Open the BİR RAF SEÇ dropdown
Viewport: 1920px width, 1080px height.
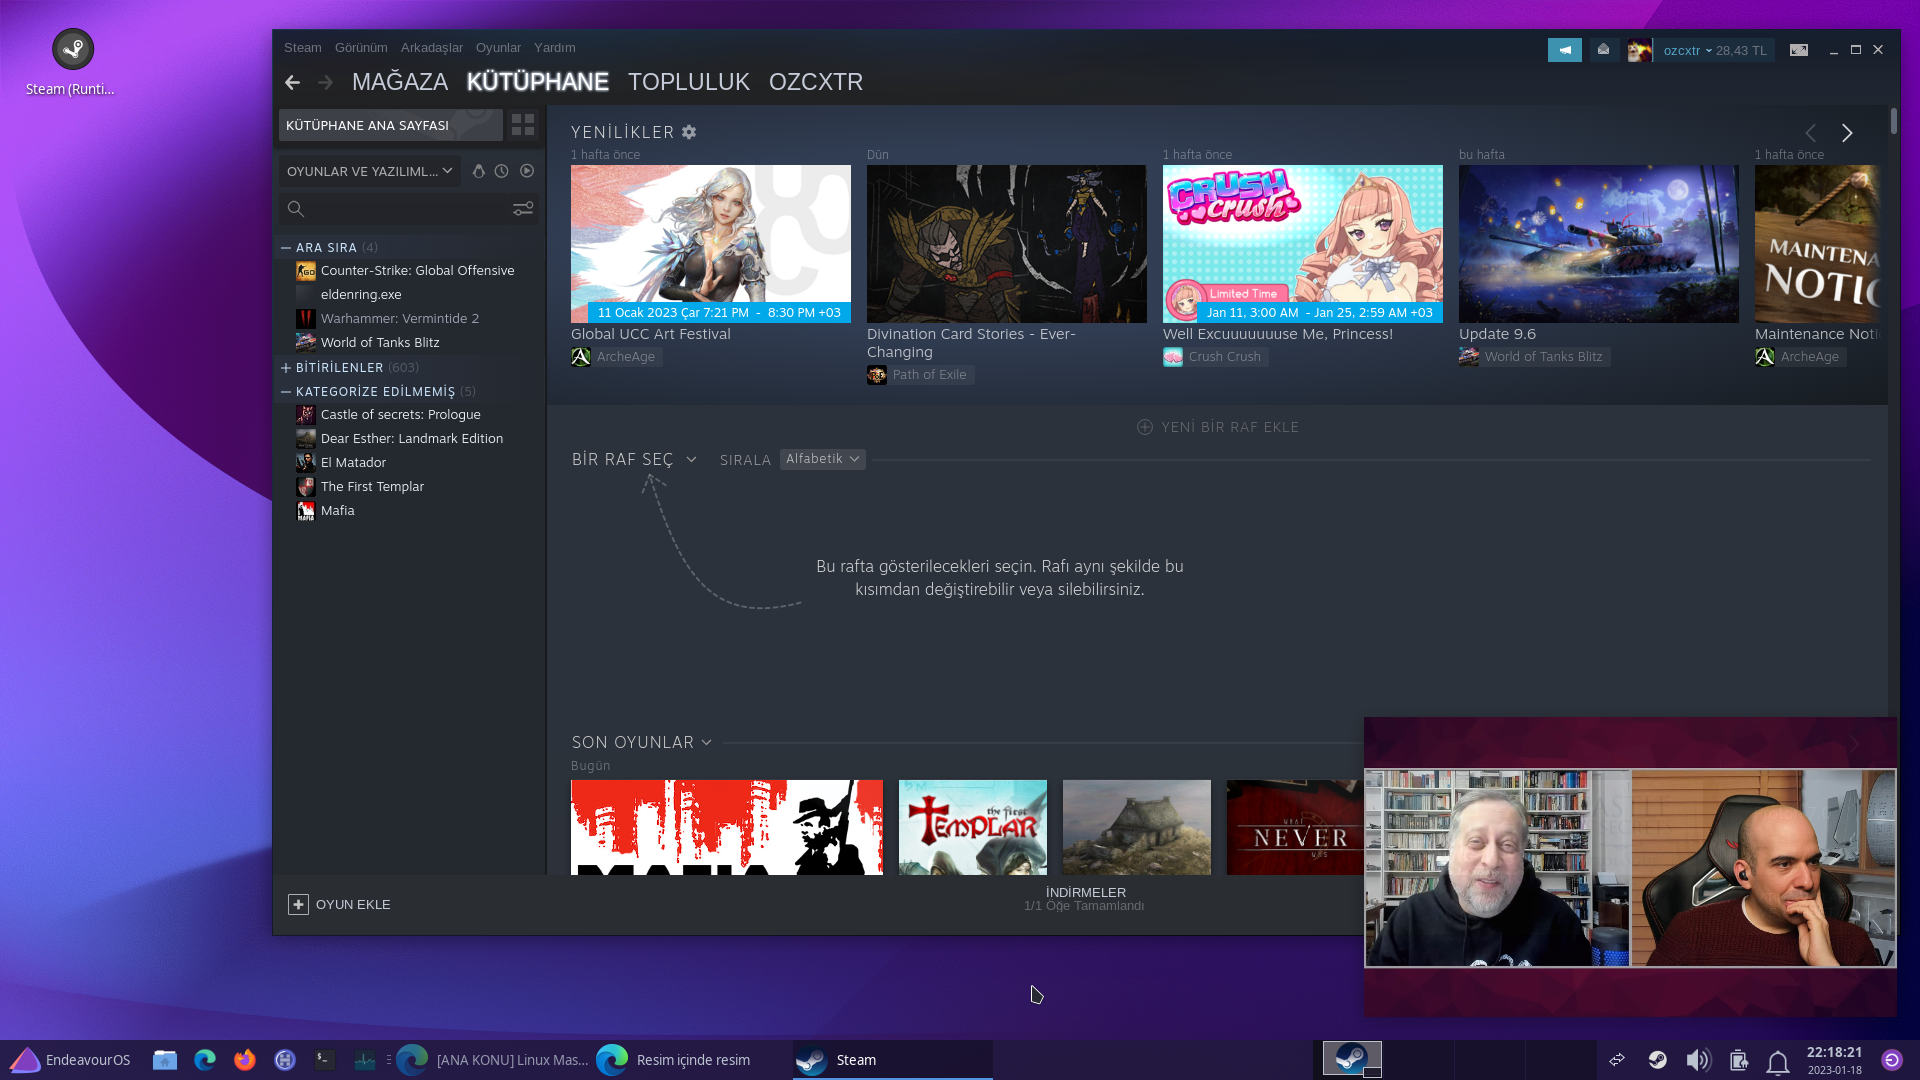[x=634, y=459]
